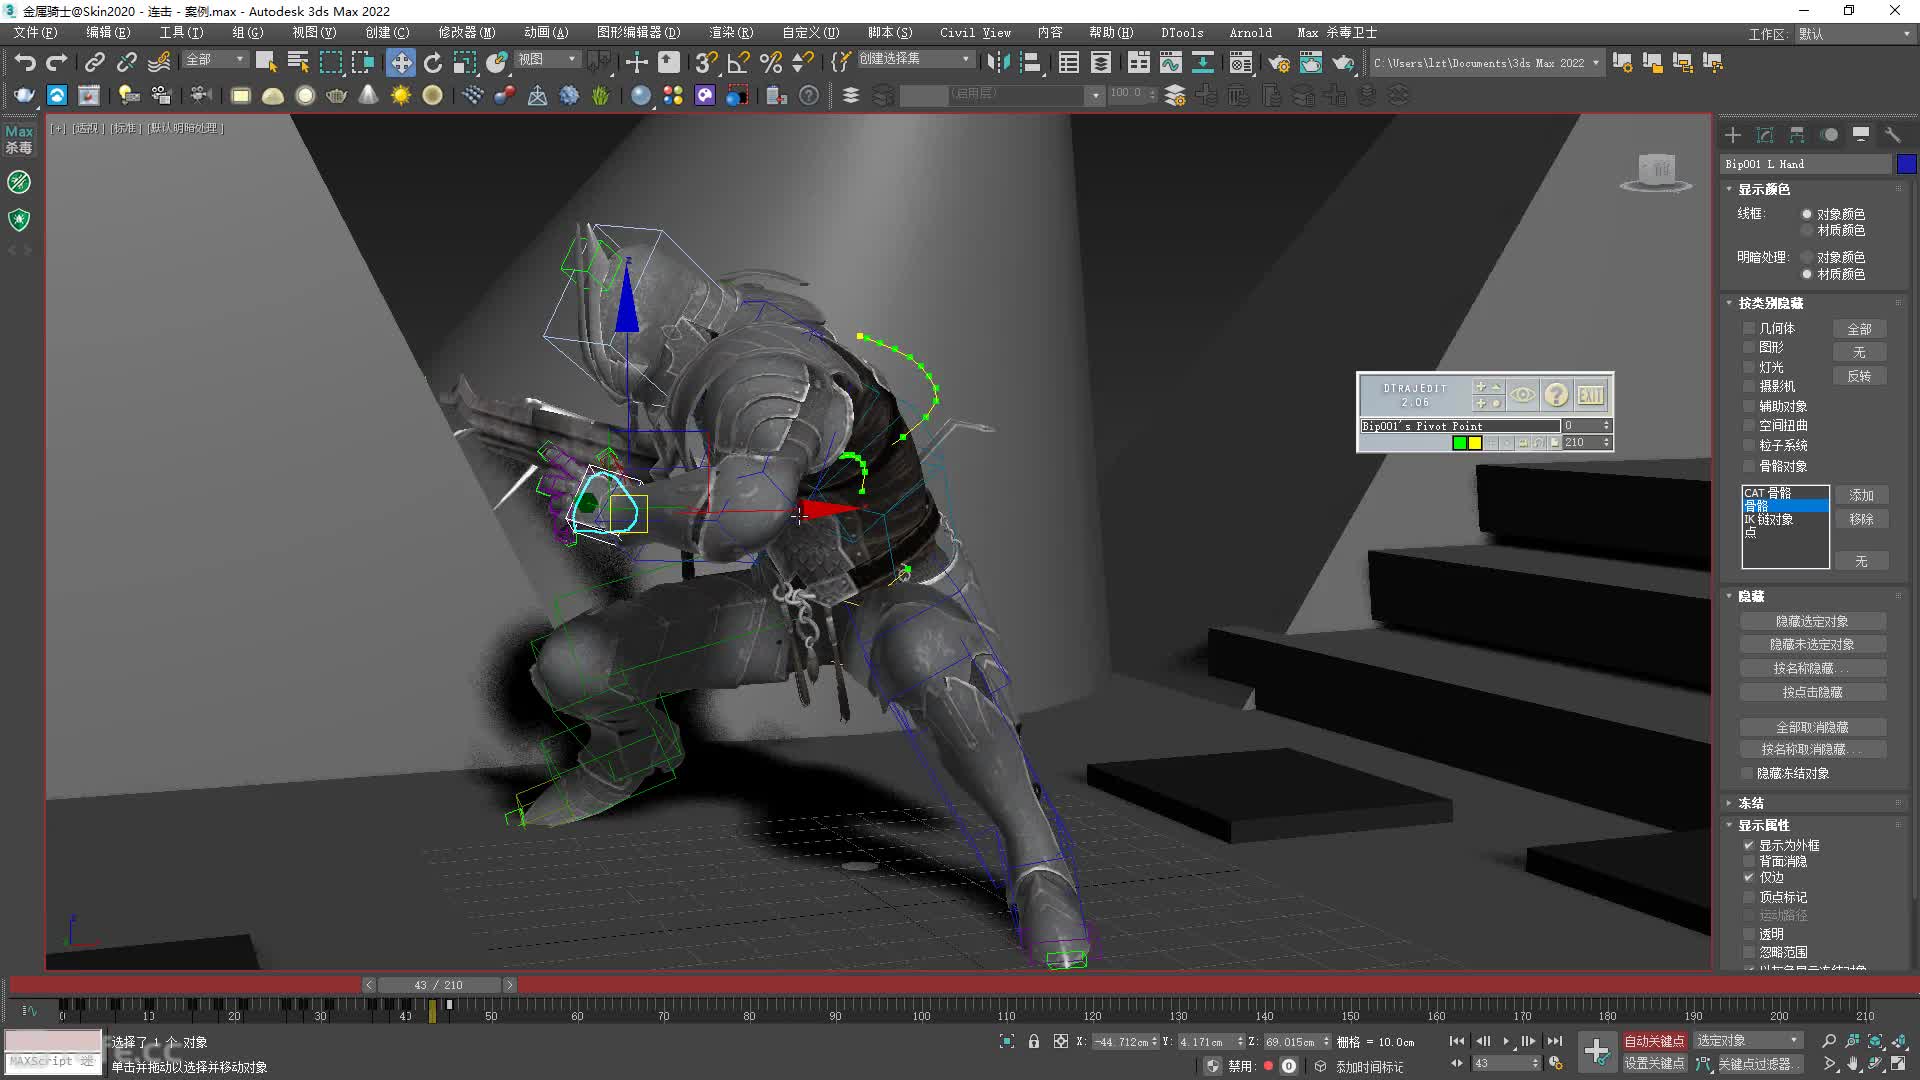Open the Modify panel tab
Screen dimensions: 1920x1080
[1765, 135]
